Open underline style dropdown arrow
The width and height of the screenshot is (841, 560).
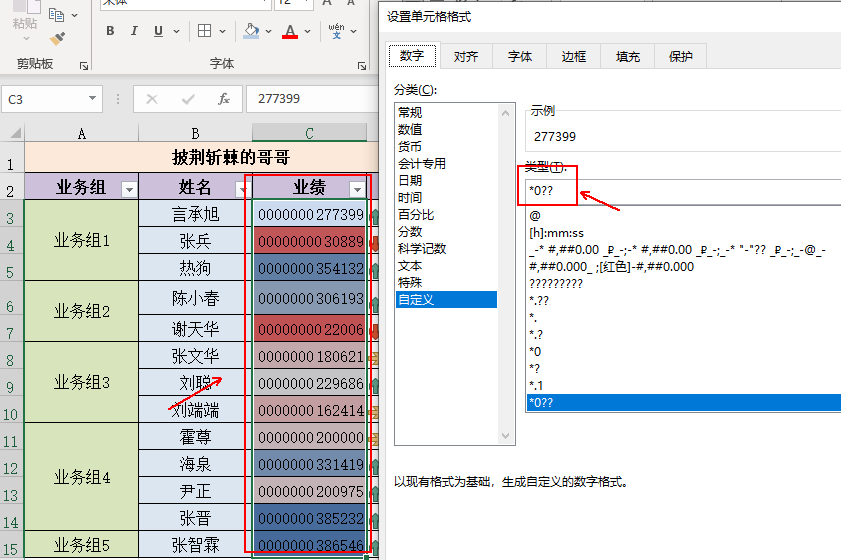click(x=176, y=31)
